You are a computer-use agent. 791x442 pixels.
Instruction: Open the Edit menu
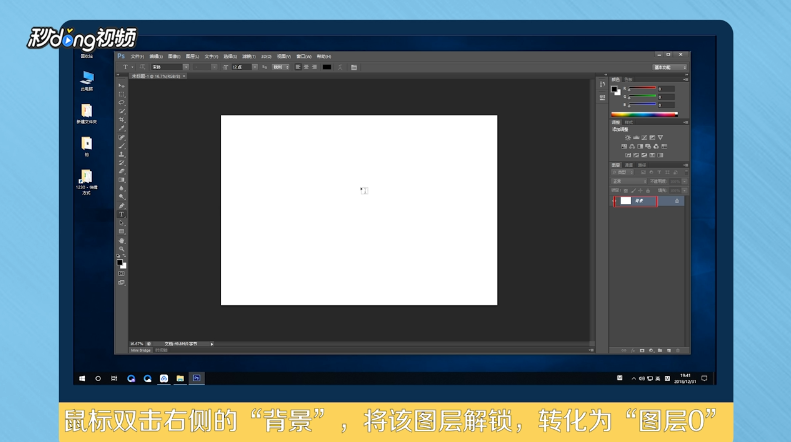tap(156, 57)
